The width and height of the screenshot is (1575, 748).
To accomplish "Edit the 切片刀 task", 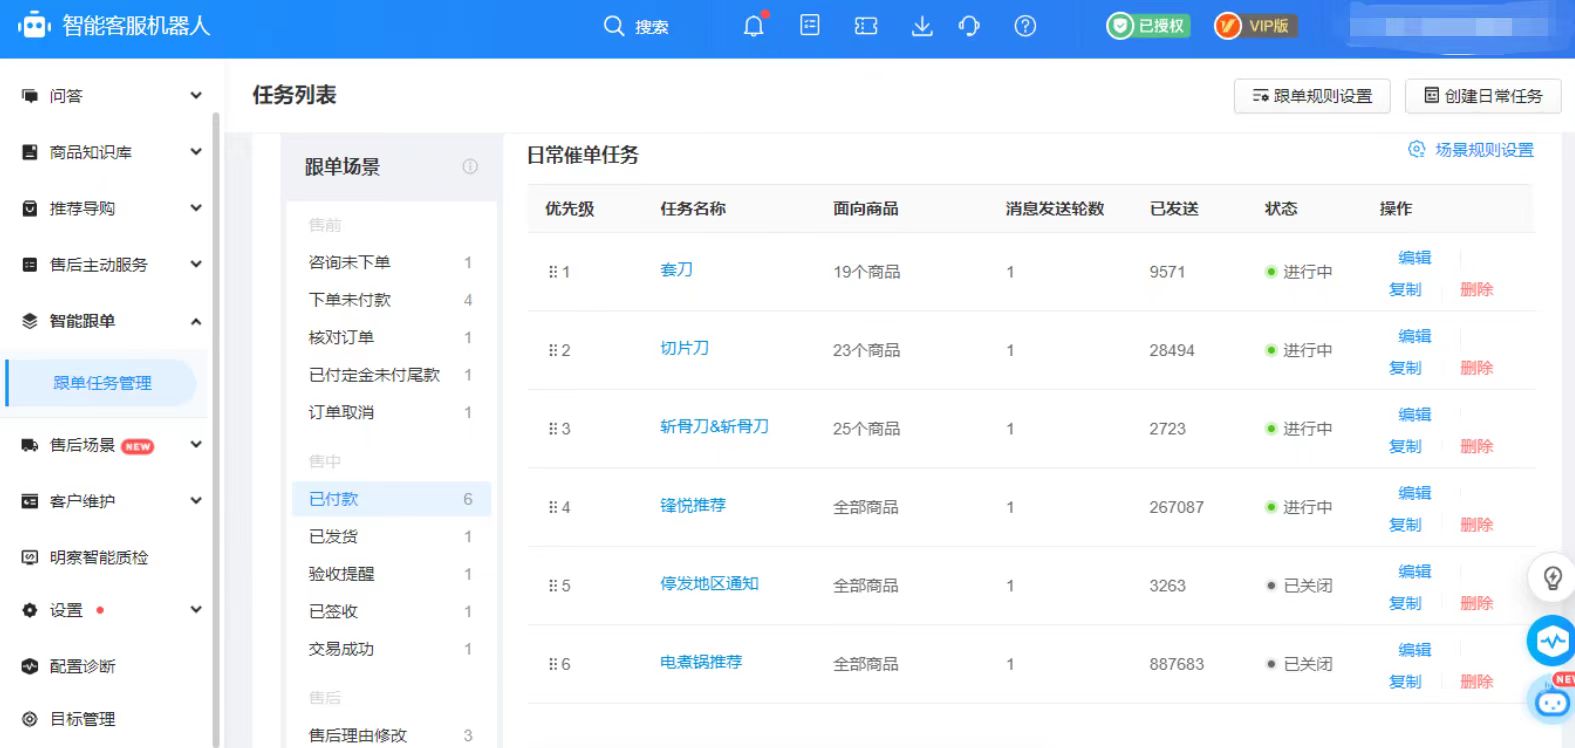I will point(1414,336).
